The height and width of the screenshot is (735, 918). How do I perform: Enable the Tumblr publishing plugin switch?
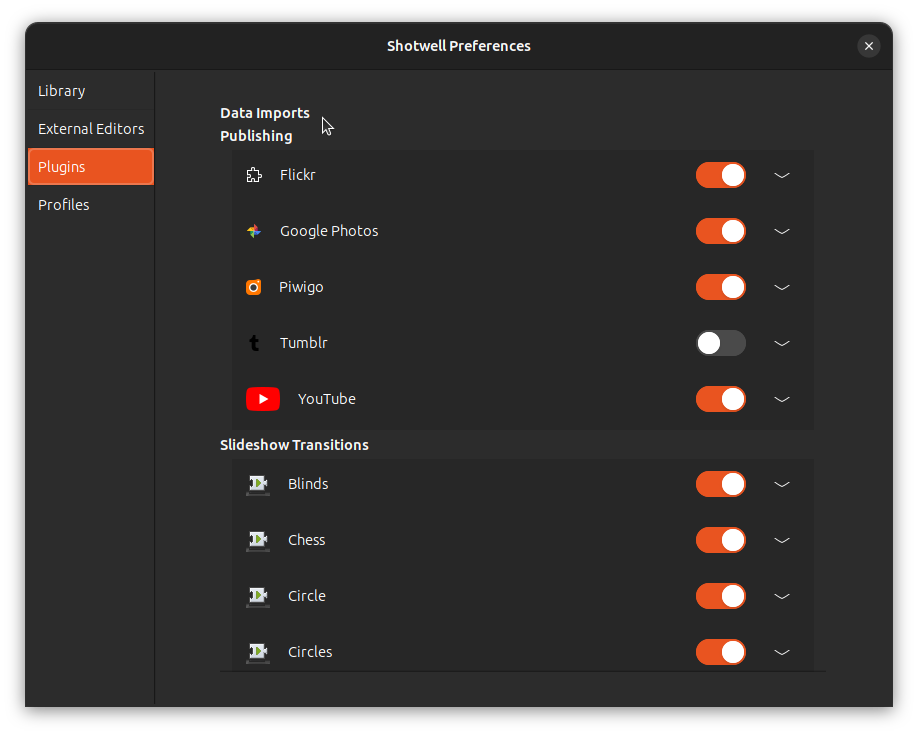[x=721, y=343]
